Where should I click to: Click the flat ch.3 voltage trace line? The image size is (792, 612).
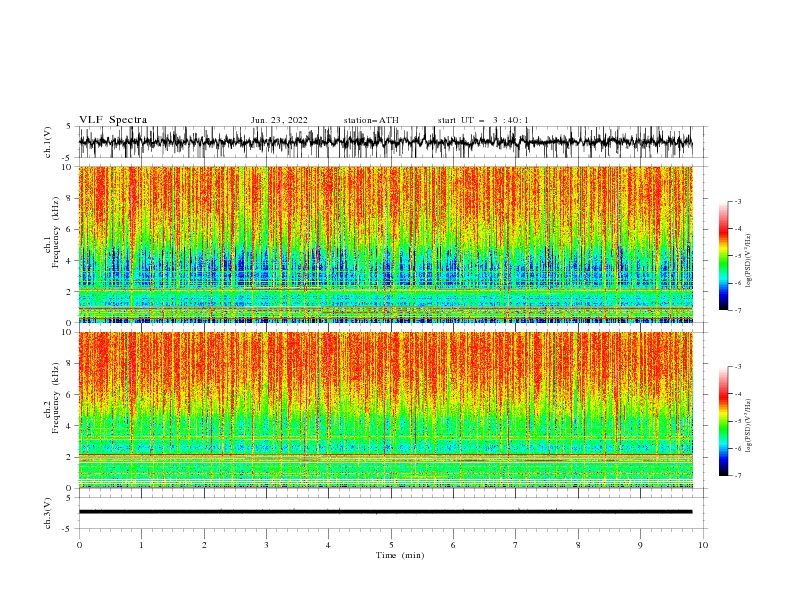click(x=386, y=512)
